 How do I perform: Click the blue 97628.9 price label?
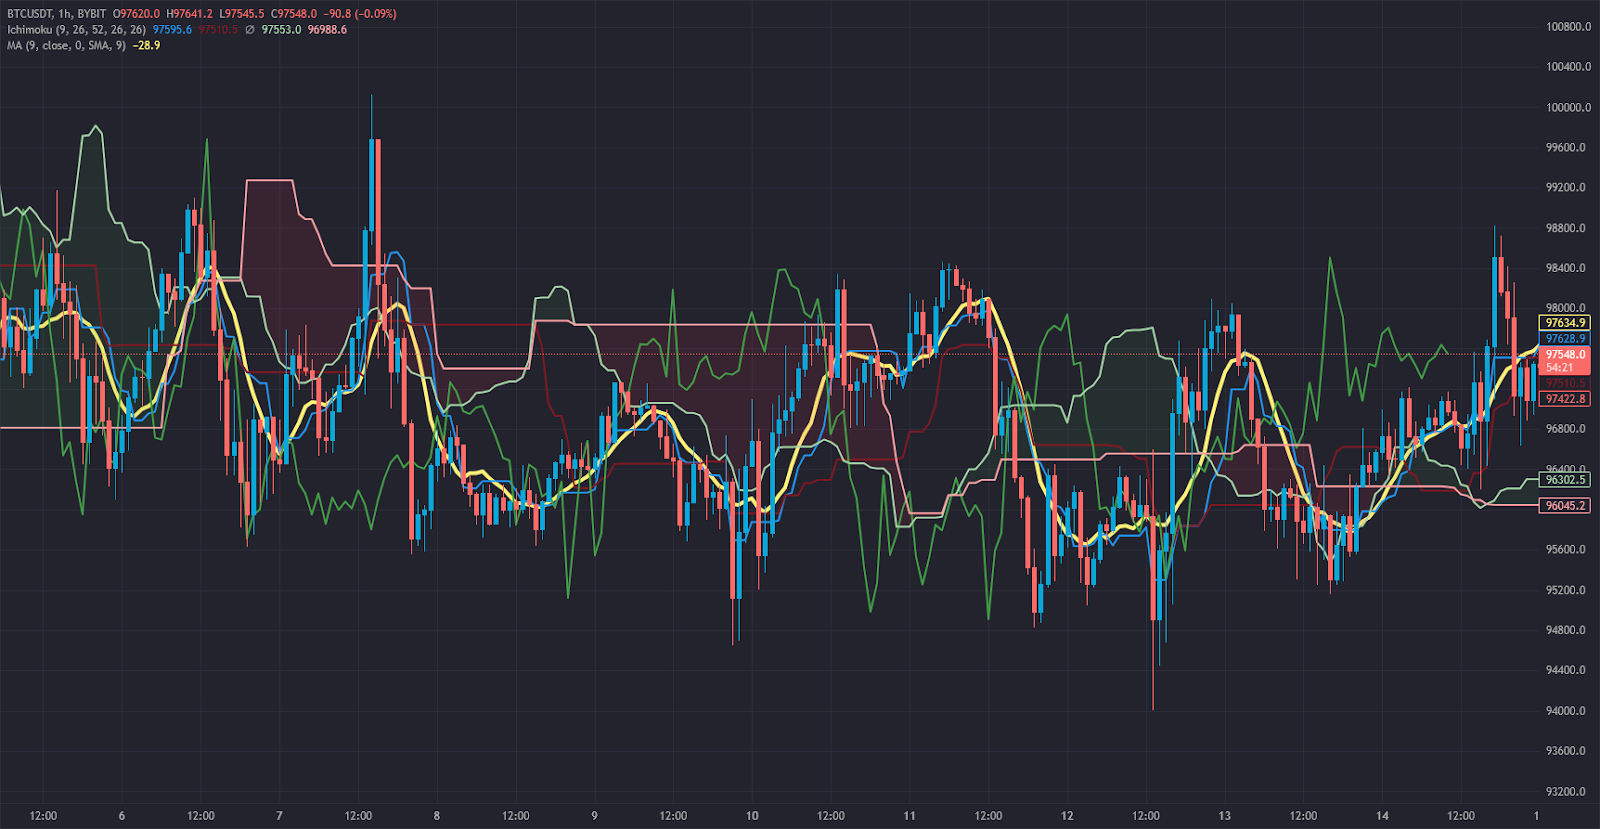(x=1565, y=339)
